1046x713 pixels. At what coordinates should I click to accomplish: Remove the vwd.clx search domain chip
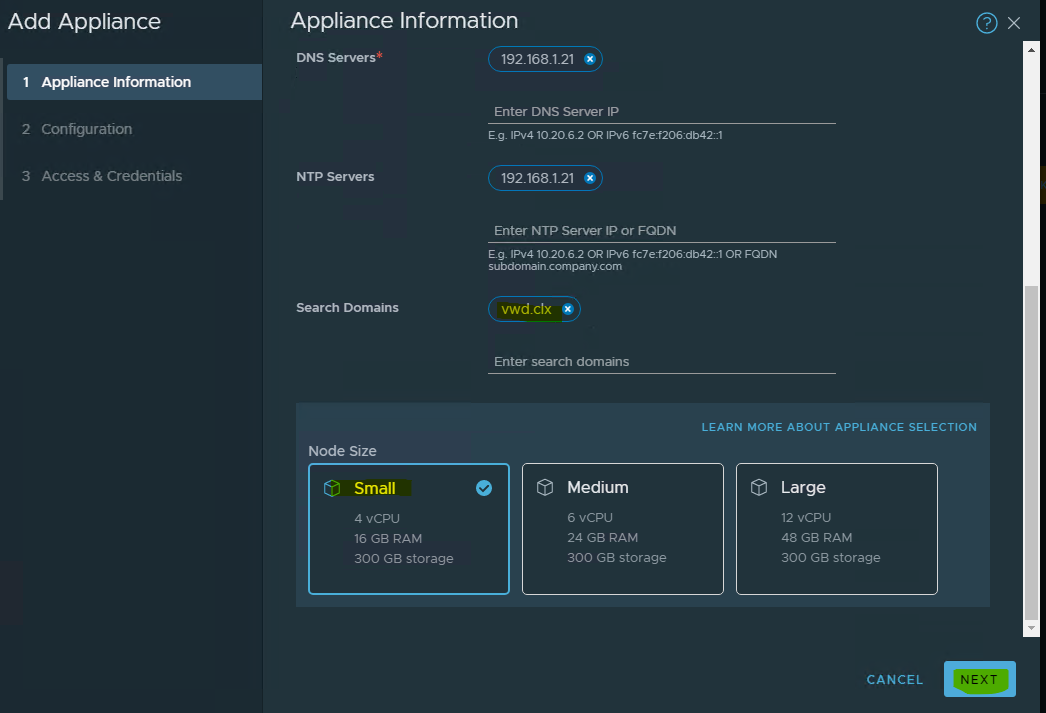(x=568, y=310)
